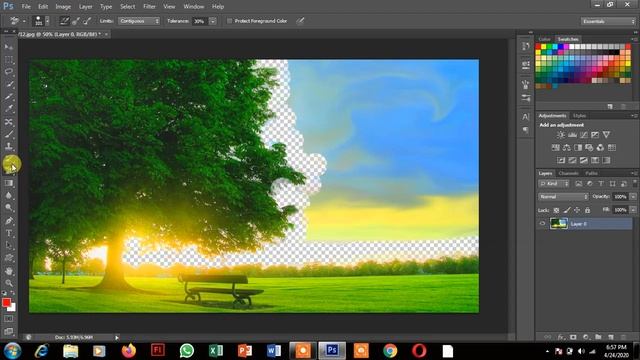The height and width of the screenshot is (360, 640).
Task: Select the Hand tool
Action: 9,271
